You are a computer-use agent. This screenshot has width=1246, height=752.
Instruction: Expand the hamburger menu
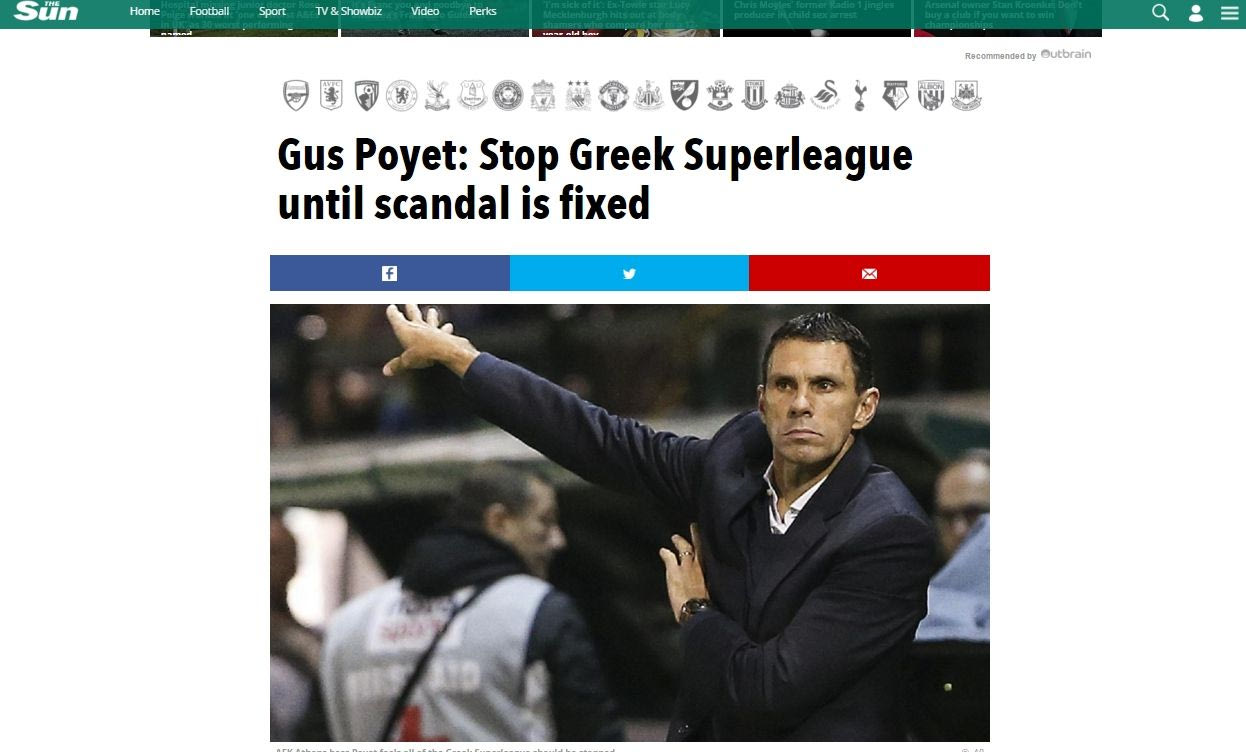click(x=1230, y=13)
